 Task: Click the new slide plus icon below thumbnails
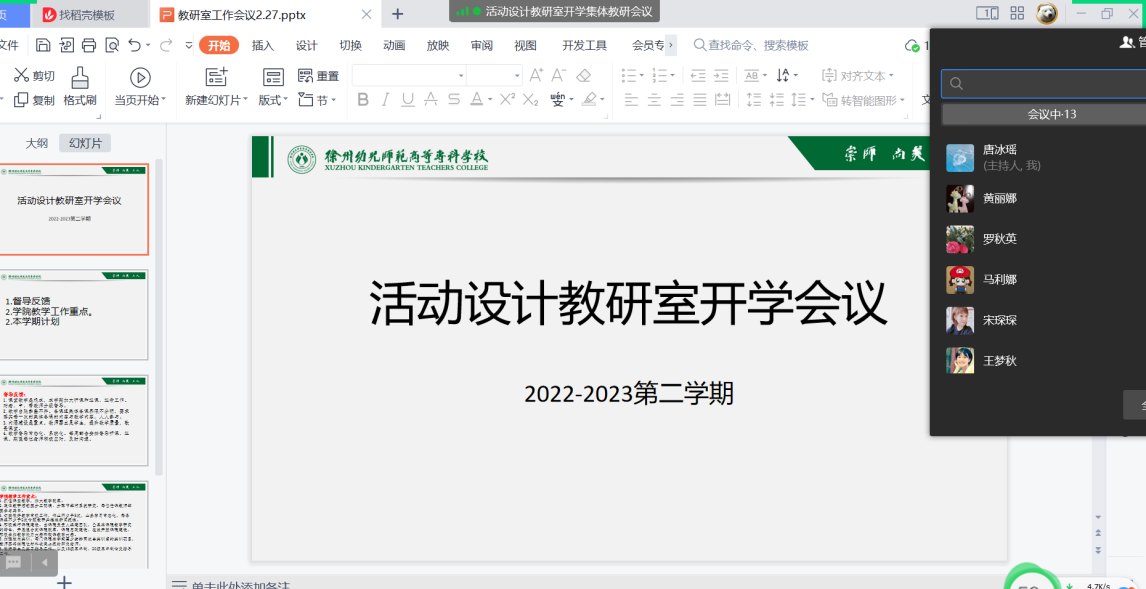(x=64, y=582)
